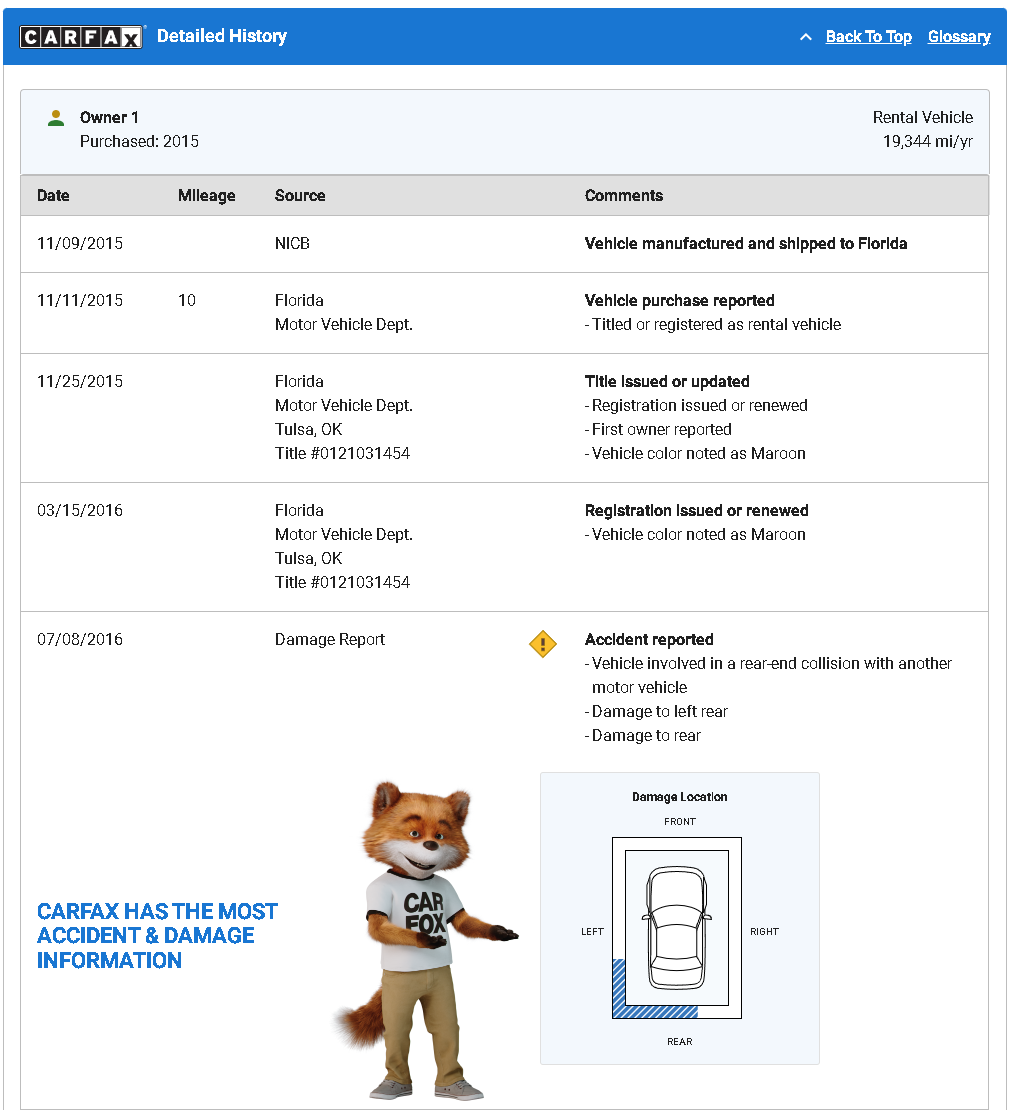
Task: Click the Car Fox mascot image
Action: pyautogui.click(x=425, y=940)
